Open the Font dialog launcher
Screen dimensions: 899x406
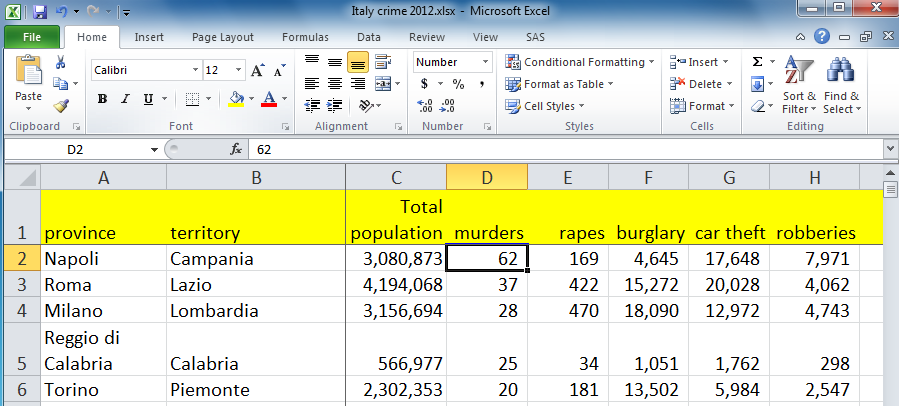click(x=285, y=126)
